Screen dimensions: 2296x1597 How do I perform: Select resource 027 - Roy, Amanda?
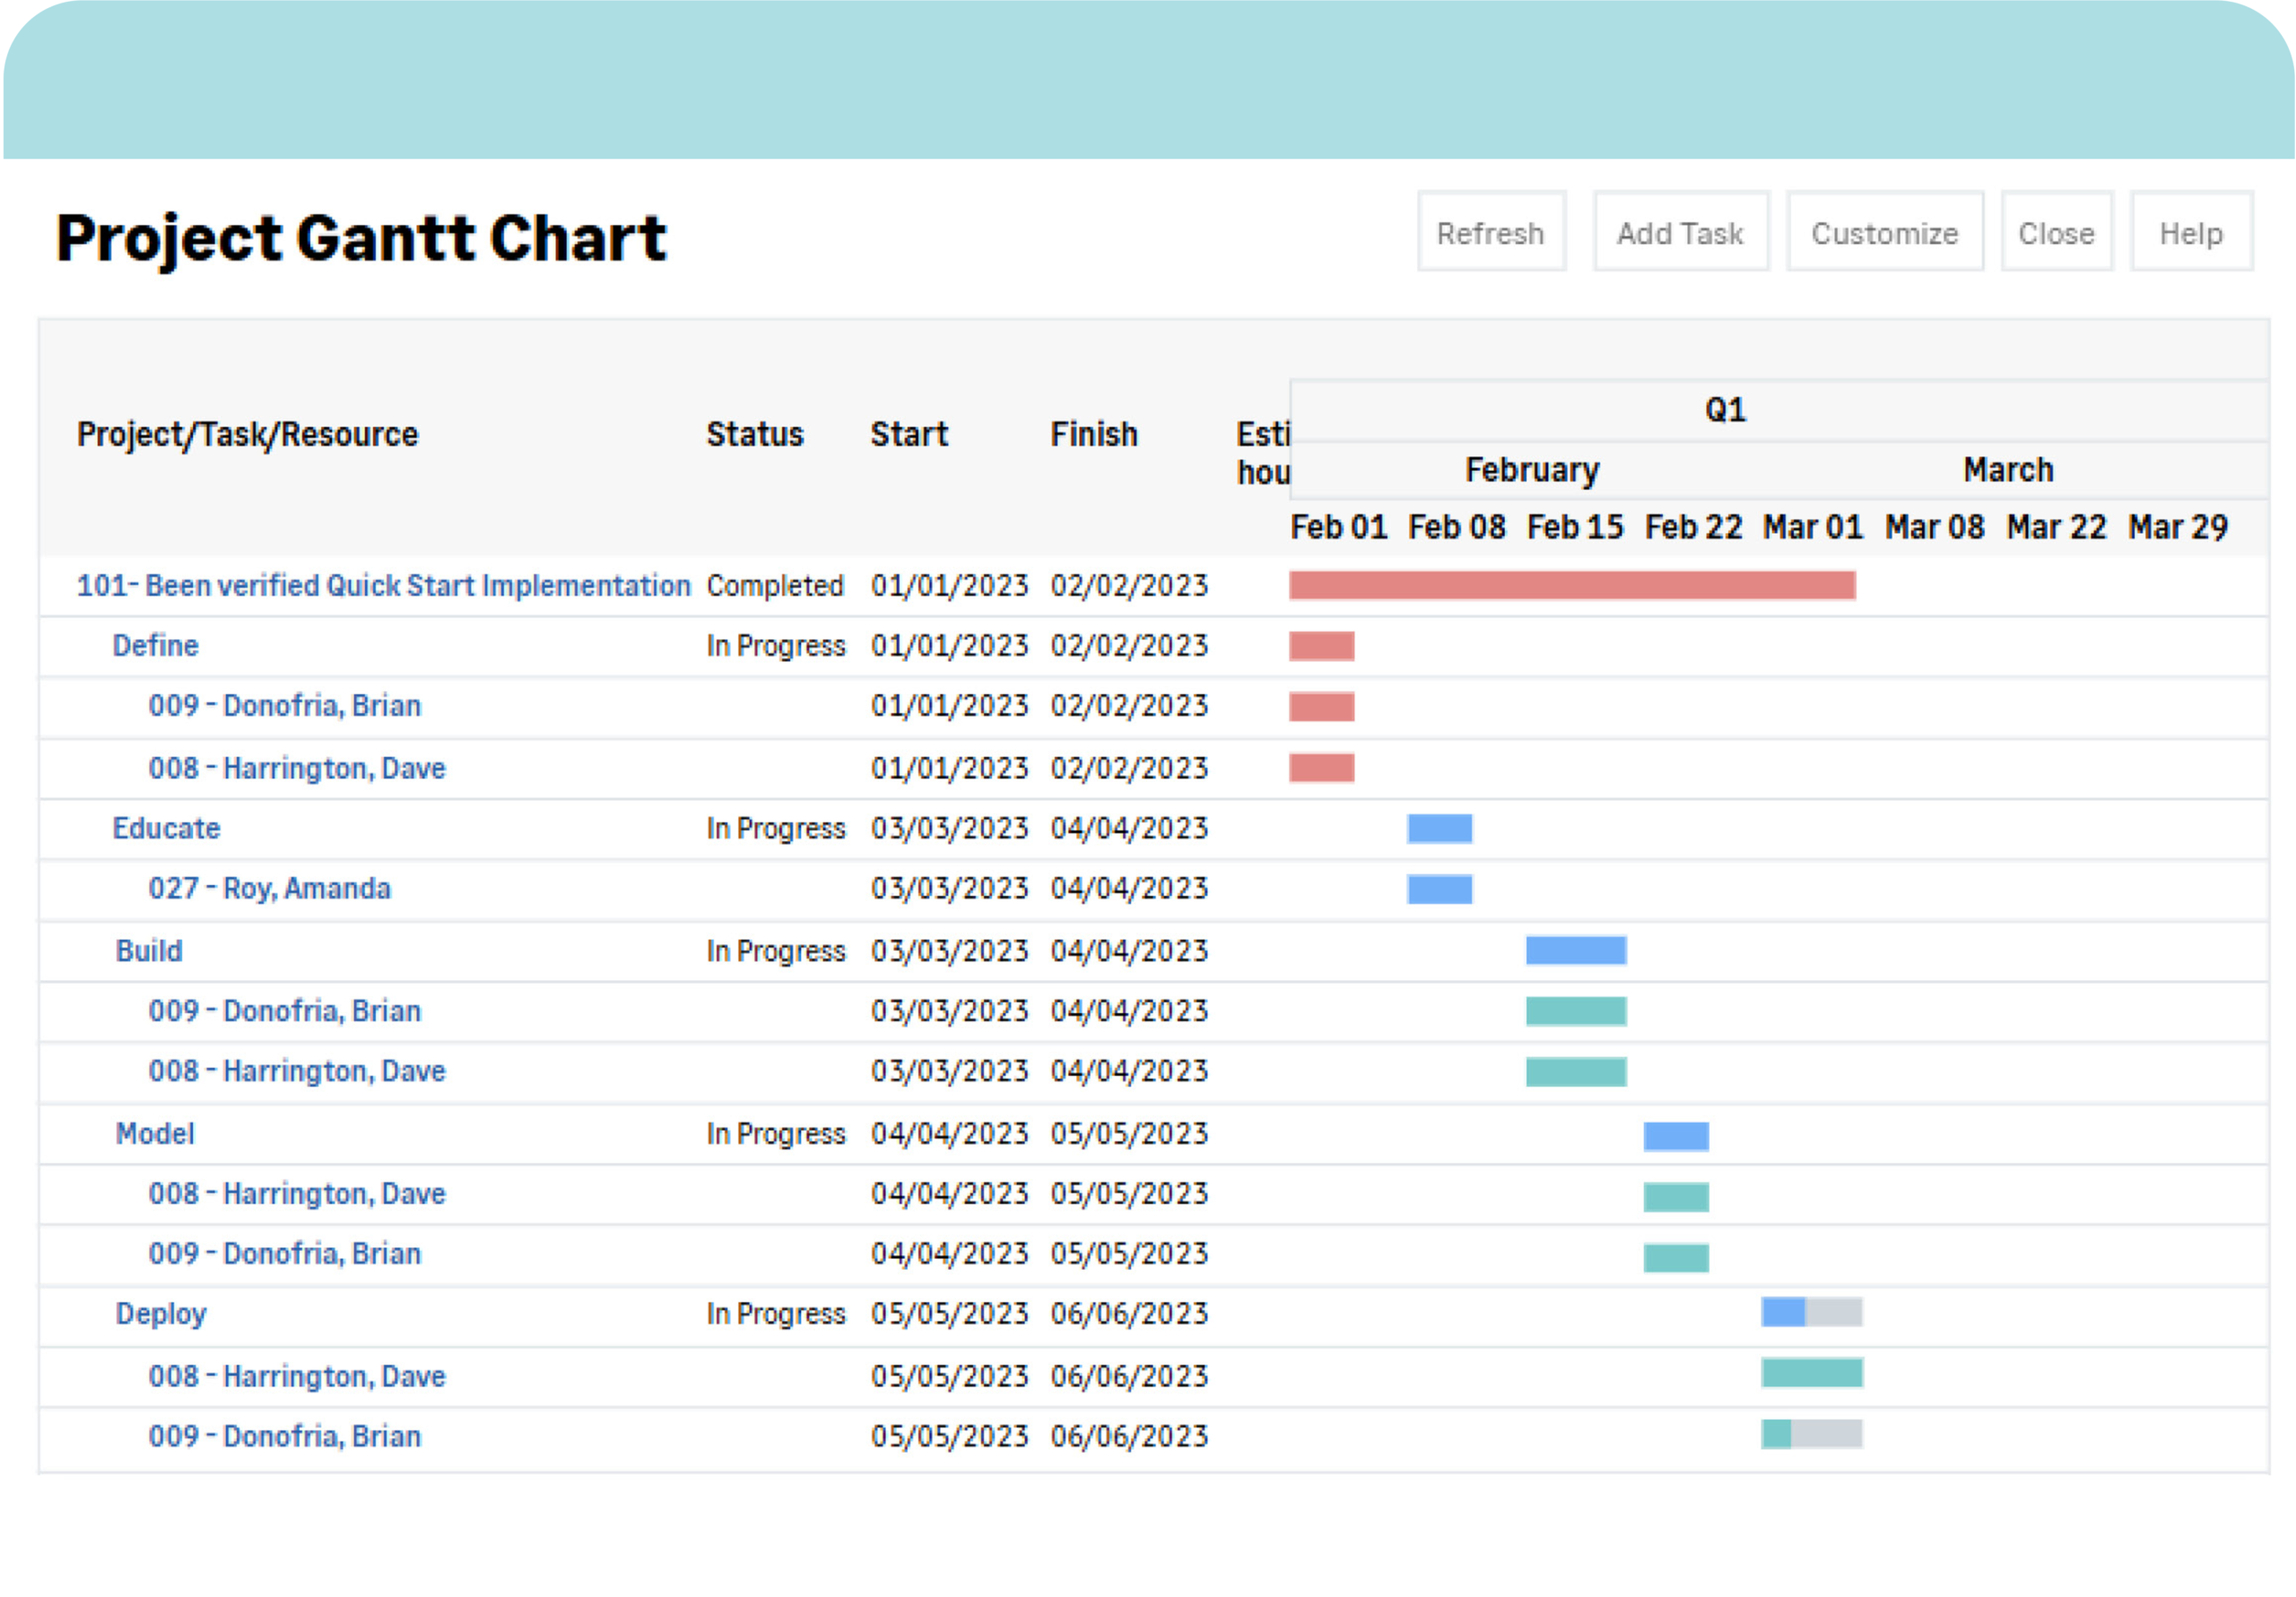pos(270,888)
